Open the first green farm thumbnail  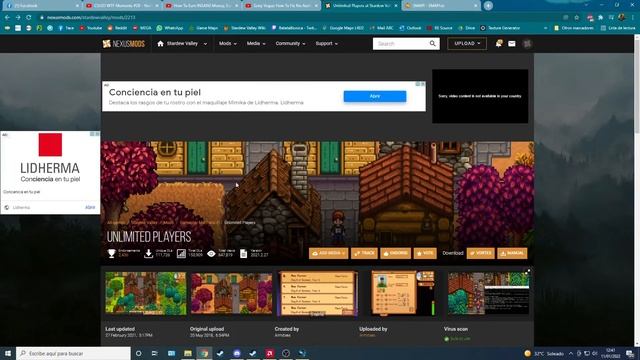(x=146, y=293)
